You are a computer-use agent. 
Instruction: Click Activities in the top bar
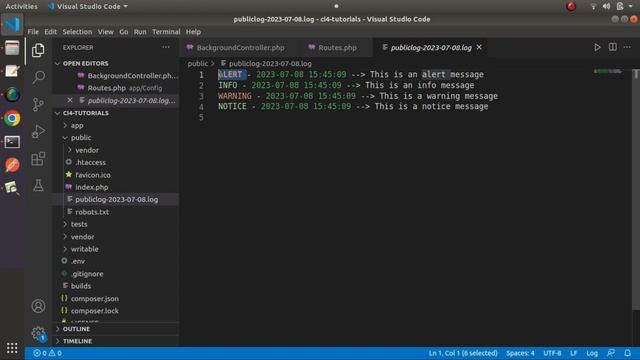[x=21, y=6]
